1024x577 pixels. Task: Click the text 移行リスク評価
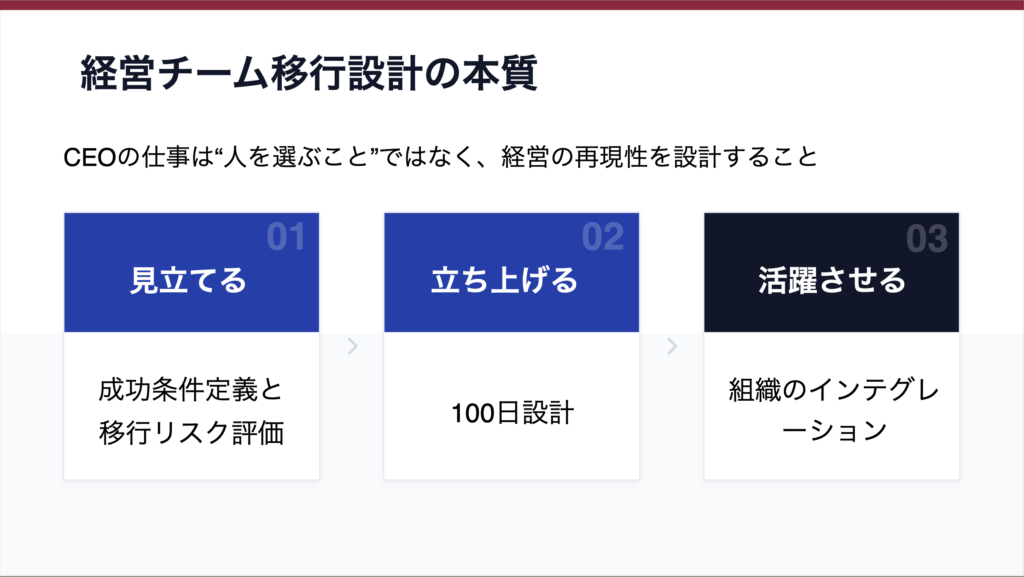[x=191, y=433]
